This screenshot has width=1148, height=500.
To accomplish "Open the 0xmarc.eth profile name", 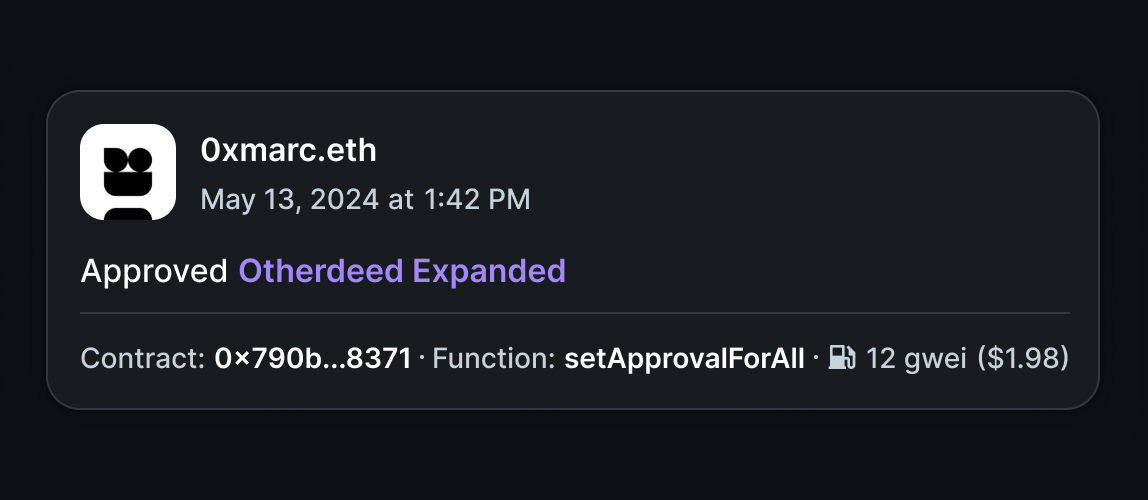I will [288, 151].
